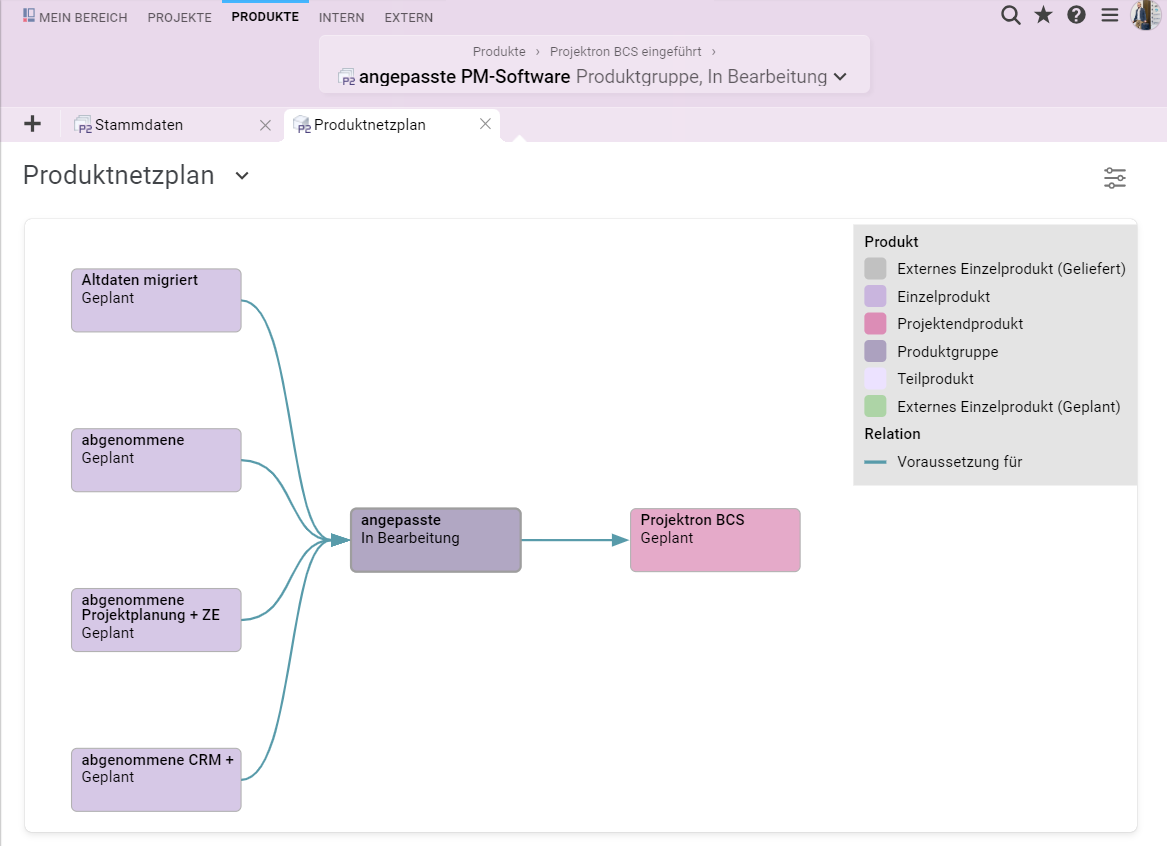Click the Projektendprodukt pink legend swatch

click(x=875, y=324)
